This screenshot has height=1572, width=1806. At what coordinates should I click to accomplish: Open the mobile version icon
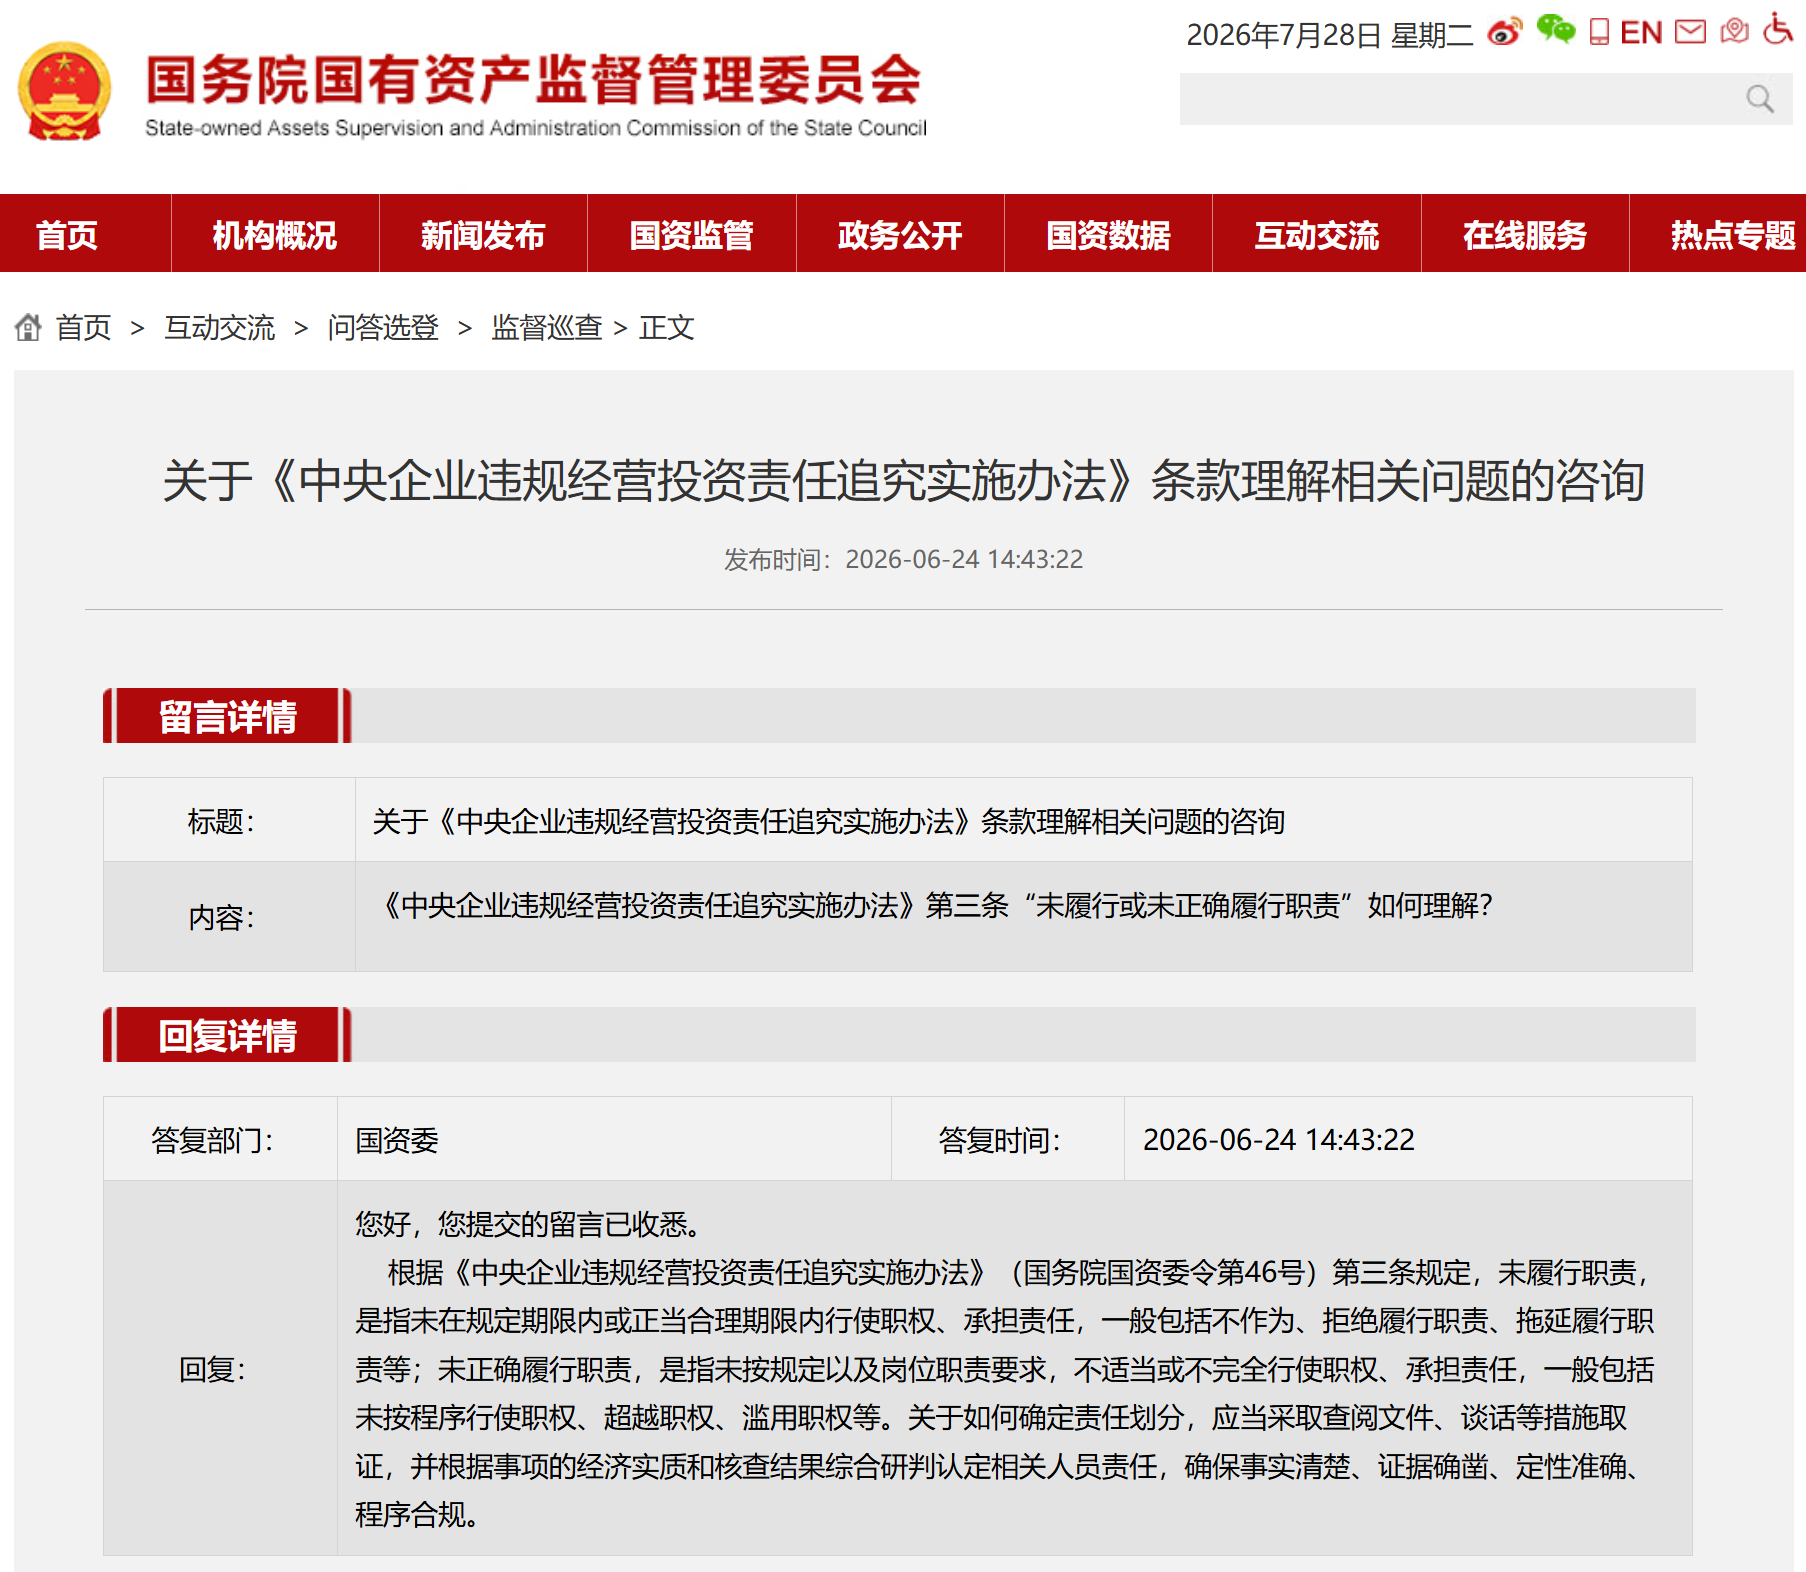pyautogui.click(x=1599, y=32)
